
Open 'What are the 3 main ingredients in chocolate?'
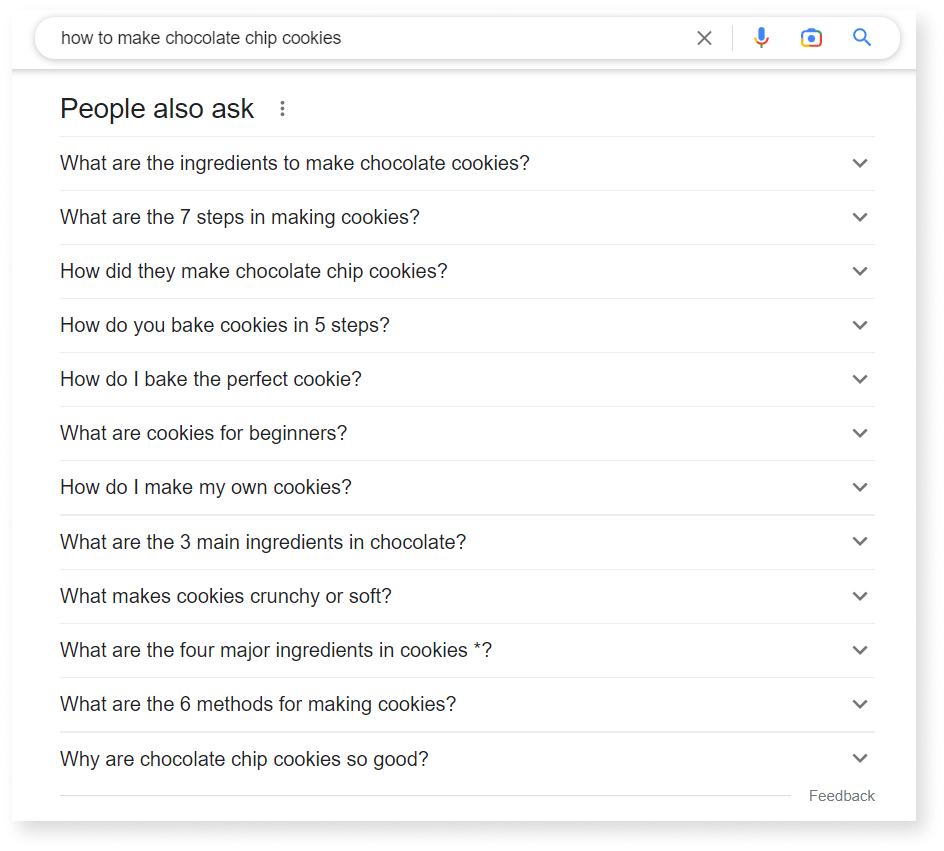click(x=262, y=541)
